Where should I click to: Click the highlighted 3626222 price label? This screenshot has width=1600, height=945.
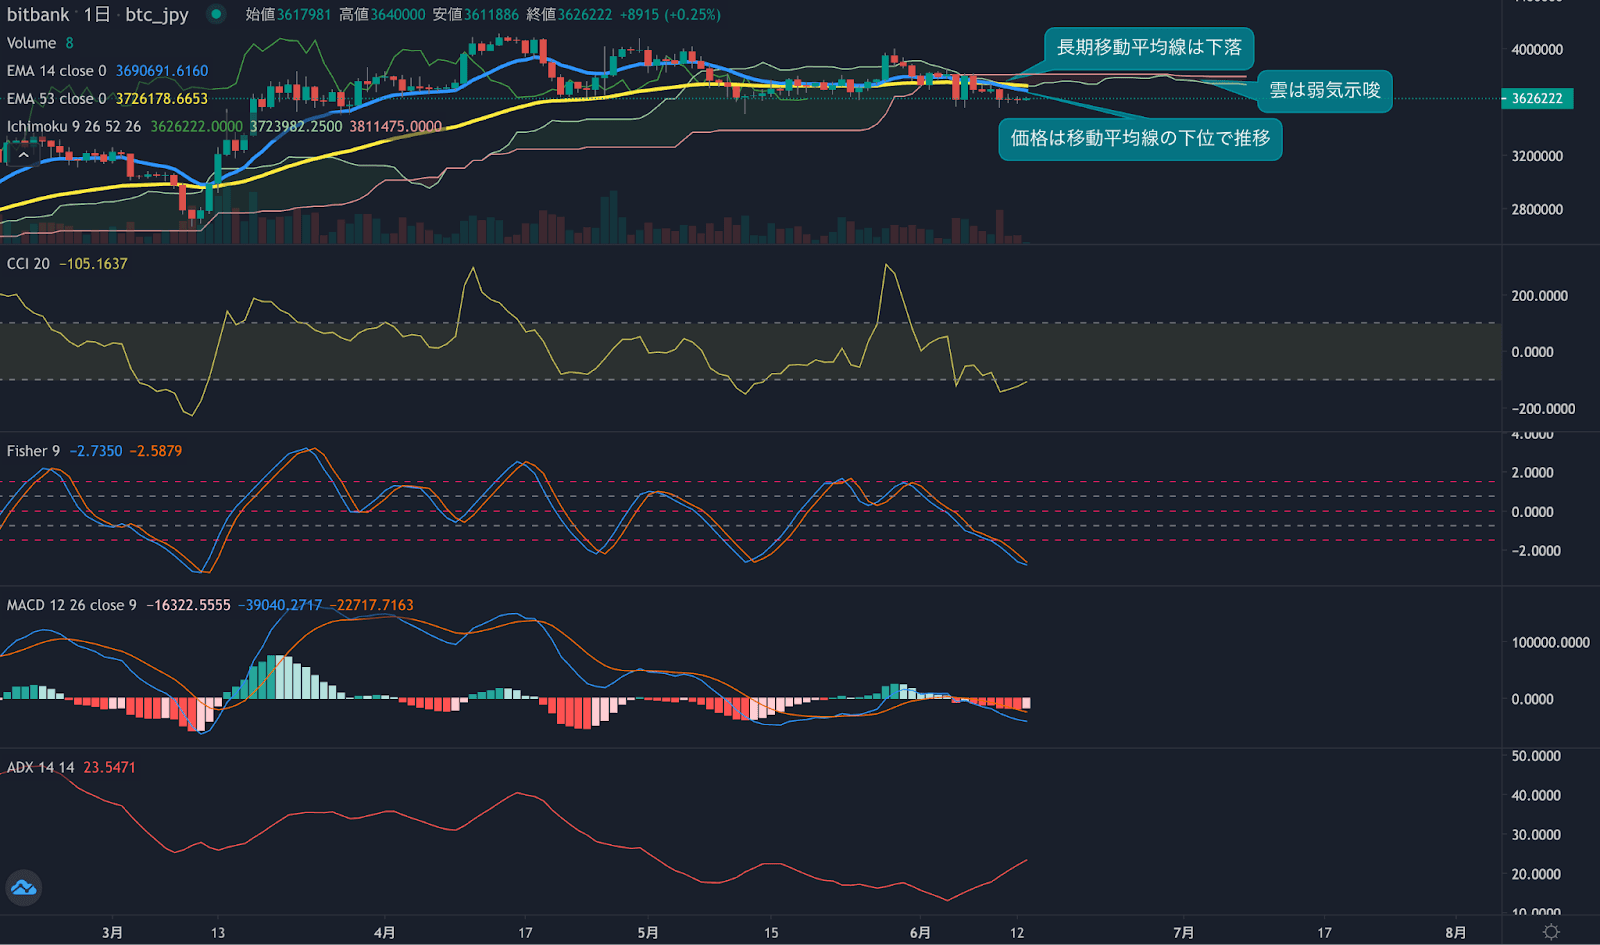pos(1535,99)
